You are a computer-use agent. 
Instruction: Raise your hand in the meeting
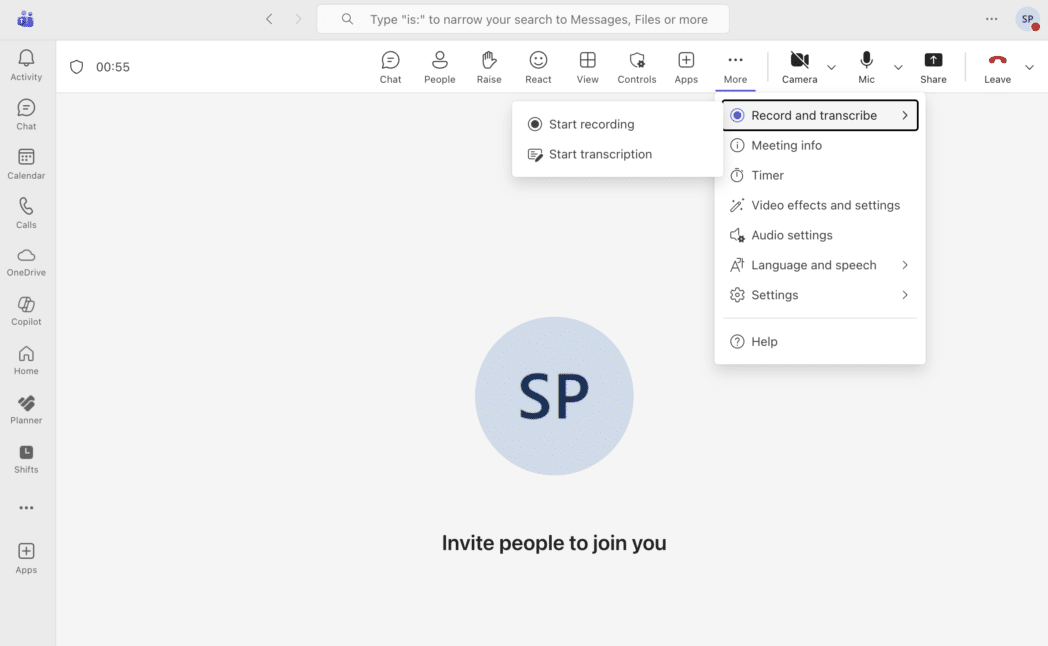point(489,67)
